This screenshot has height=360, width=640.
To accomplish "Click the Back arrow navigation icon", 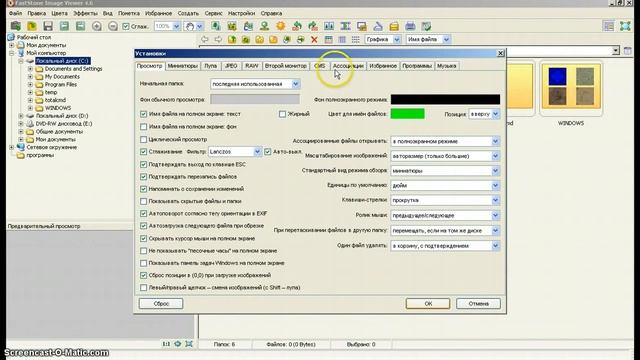I will point(204,39).
